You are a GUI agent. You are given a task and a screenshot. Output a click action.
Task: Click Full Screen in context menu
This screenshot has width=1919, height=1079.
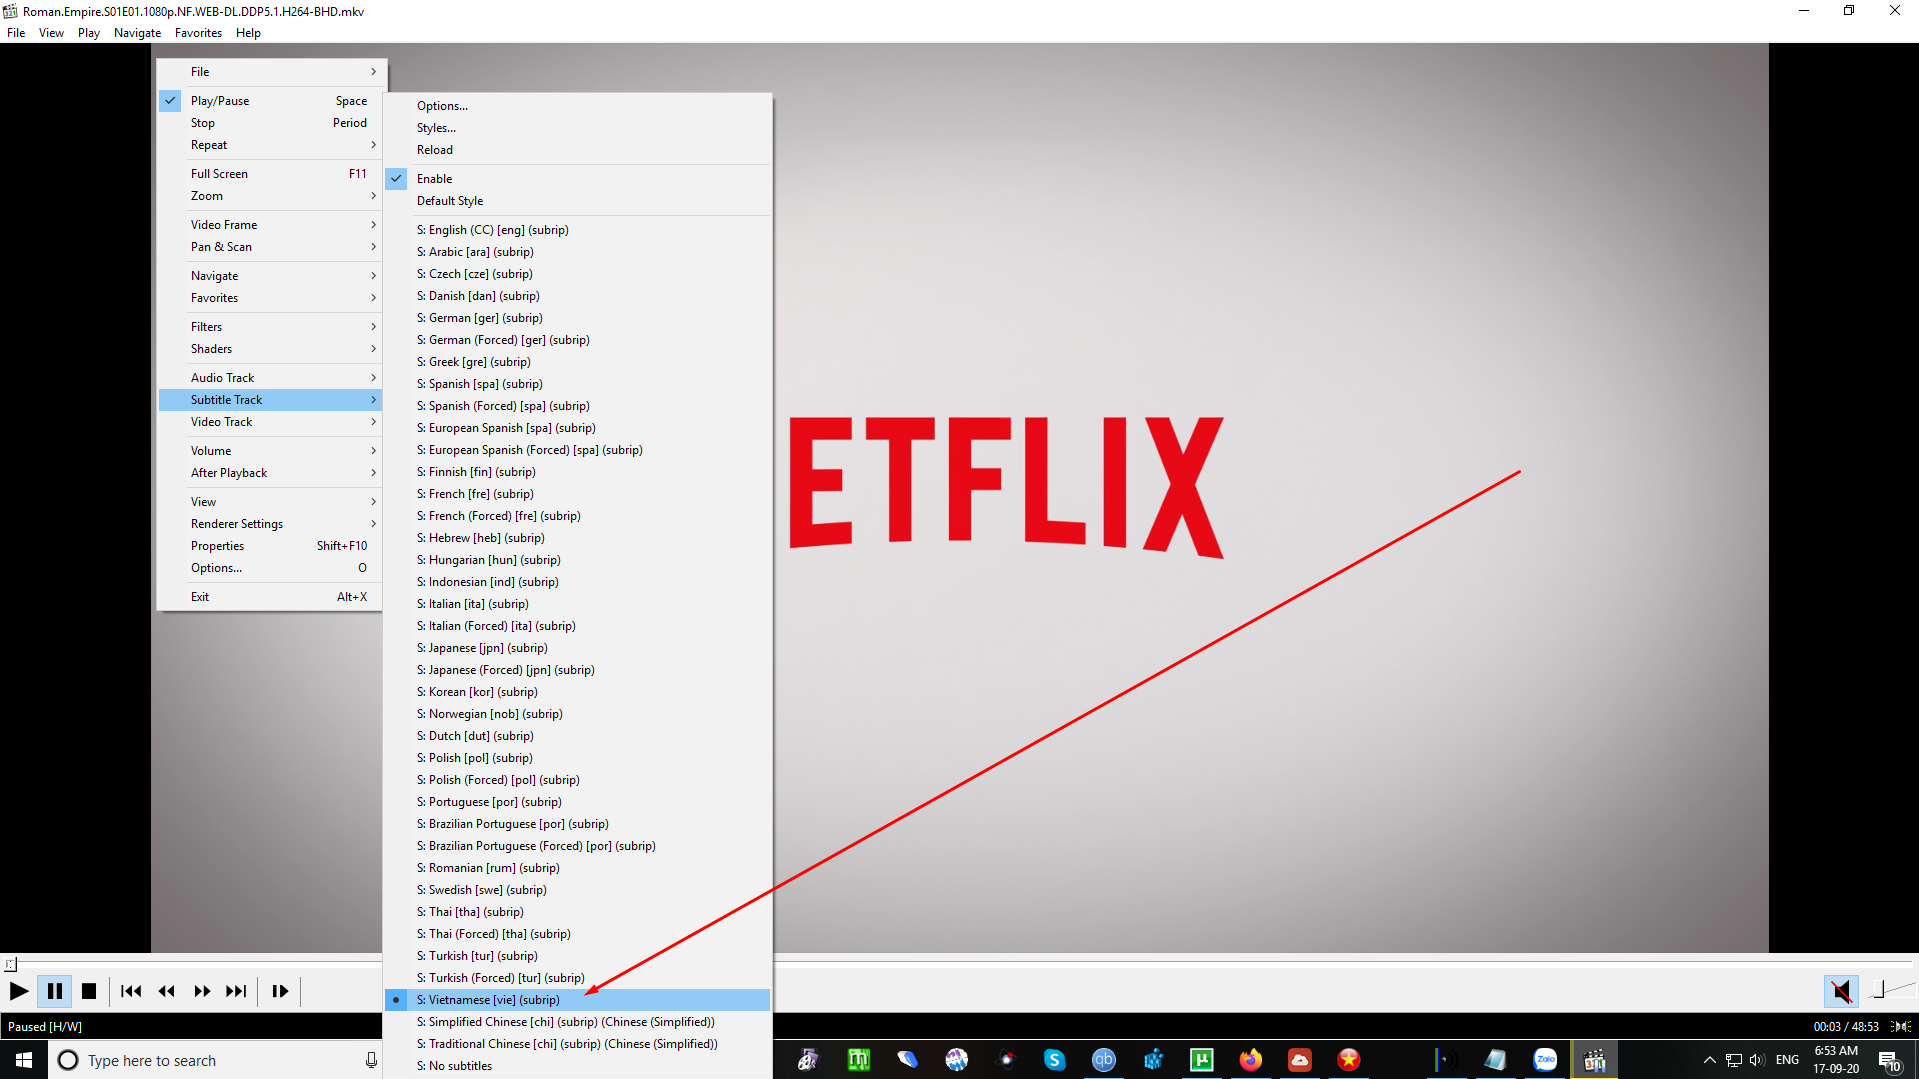pyautogui.click(x=271, y=174)
